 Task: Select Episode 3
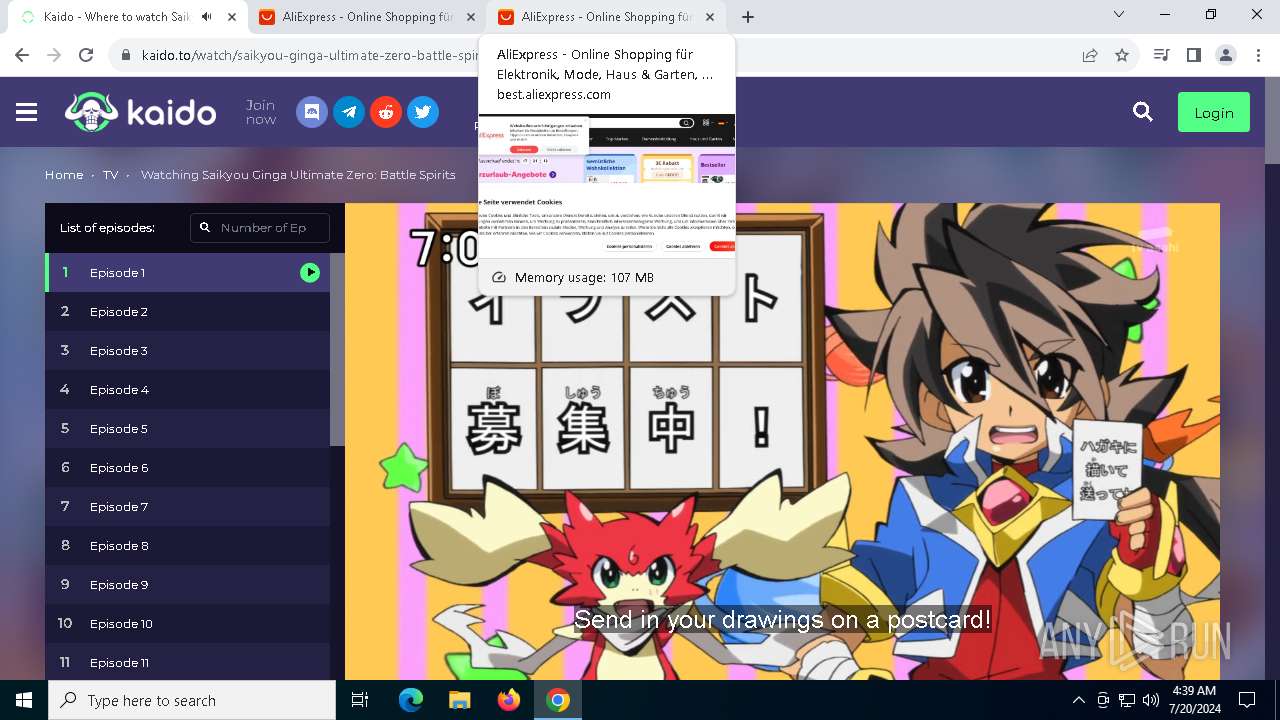pos(187,350)
